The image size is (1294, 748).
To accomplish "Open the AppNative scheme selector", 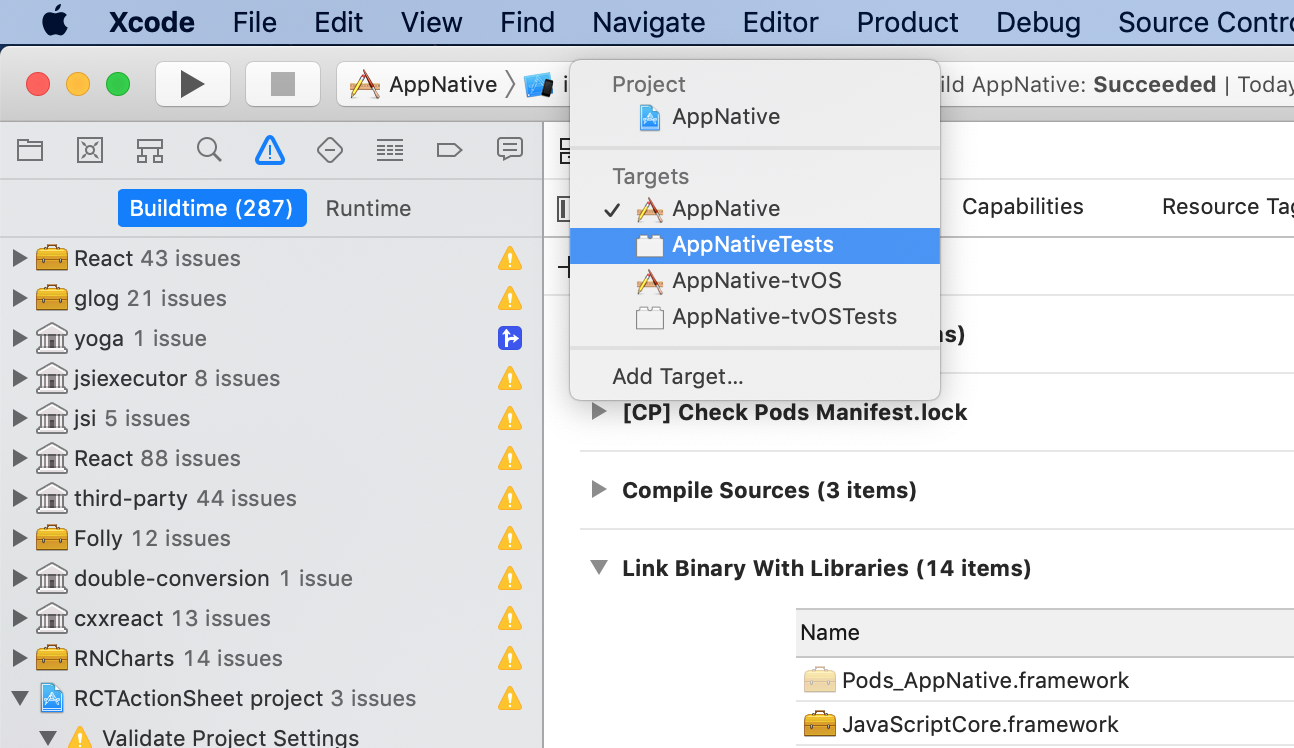I will (x=423, y=85).
